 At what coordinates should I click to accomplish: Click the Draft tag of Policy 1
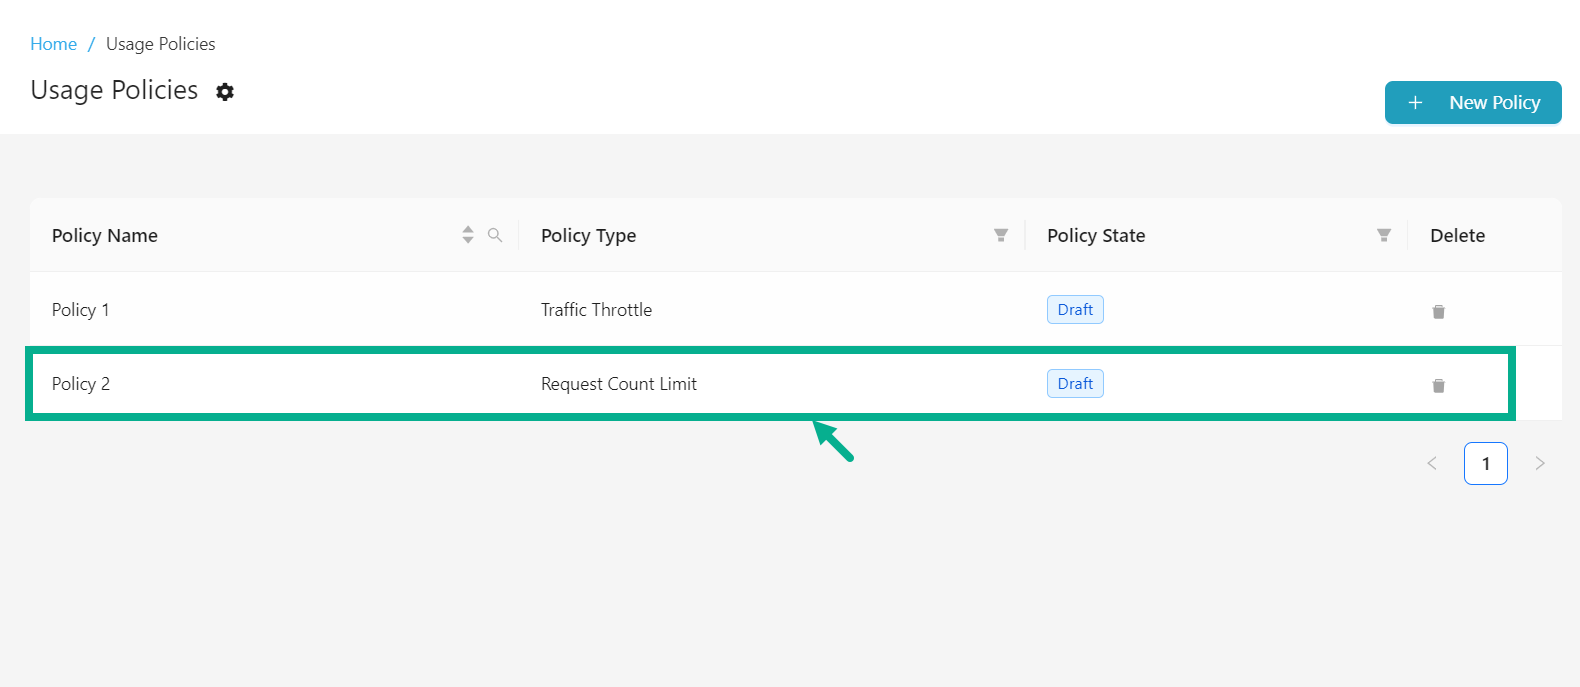[x=1075, y=310]
